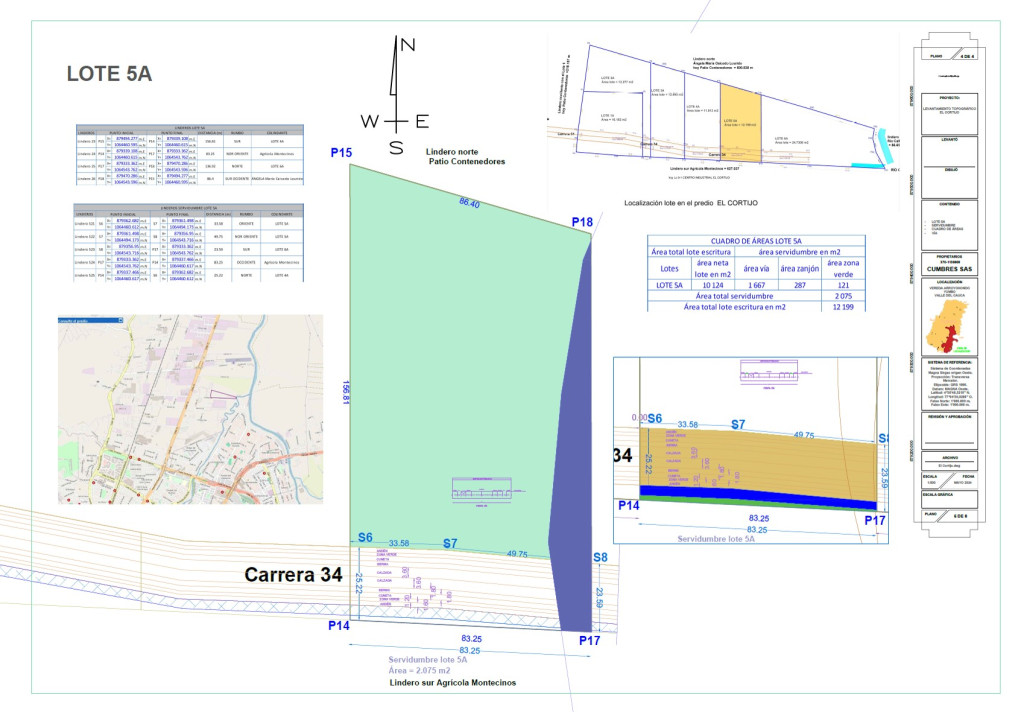
Task: Select the P18 corner marker
Action: [x=582, y=220]
